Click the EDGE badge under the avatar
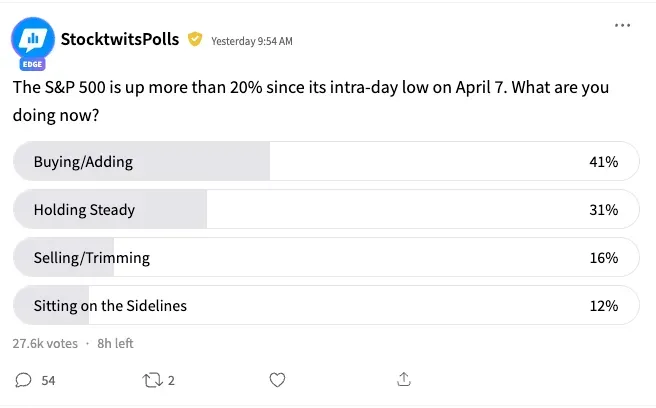Screen dimensions: 656x408 32,64
